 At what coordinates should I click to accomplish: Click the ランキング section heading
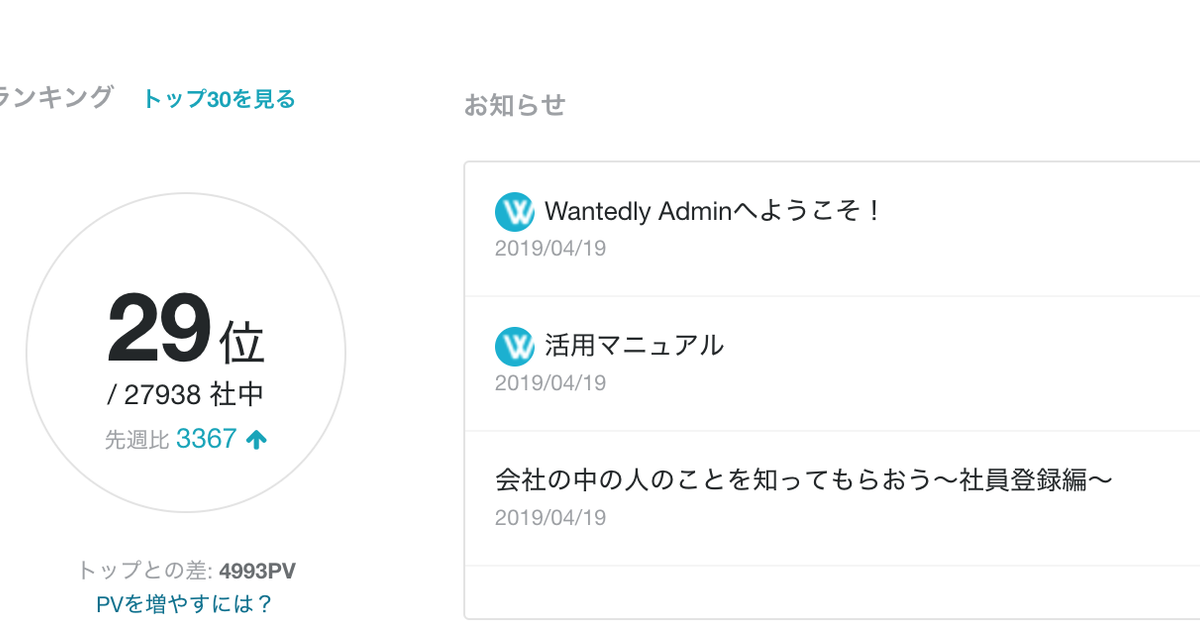coord(55,98)
